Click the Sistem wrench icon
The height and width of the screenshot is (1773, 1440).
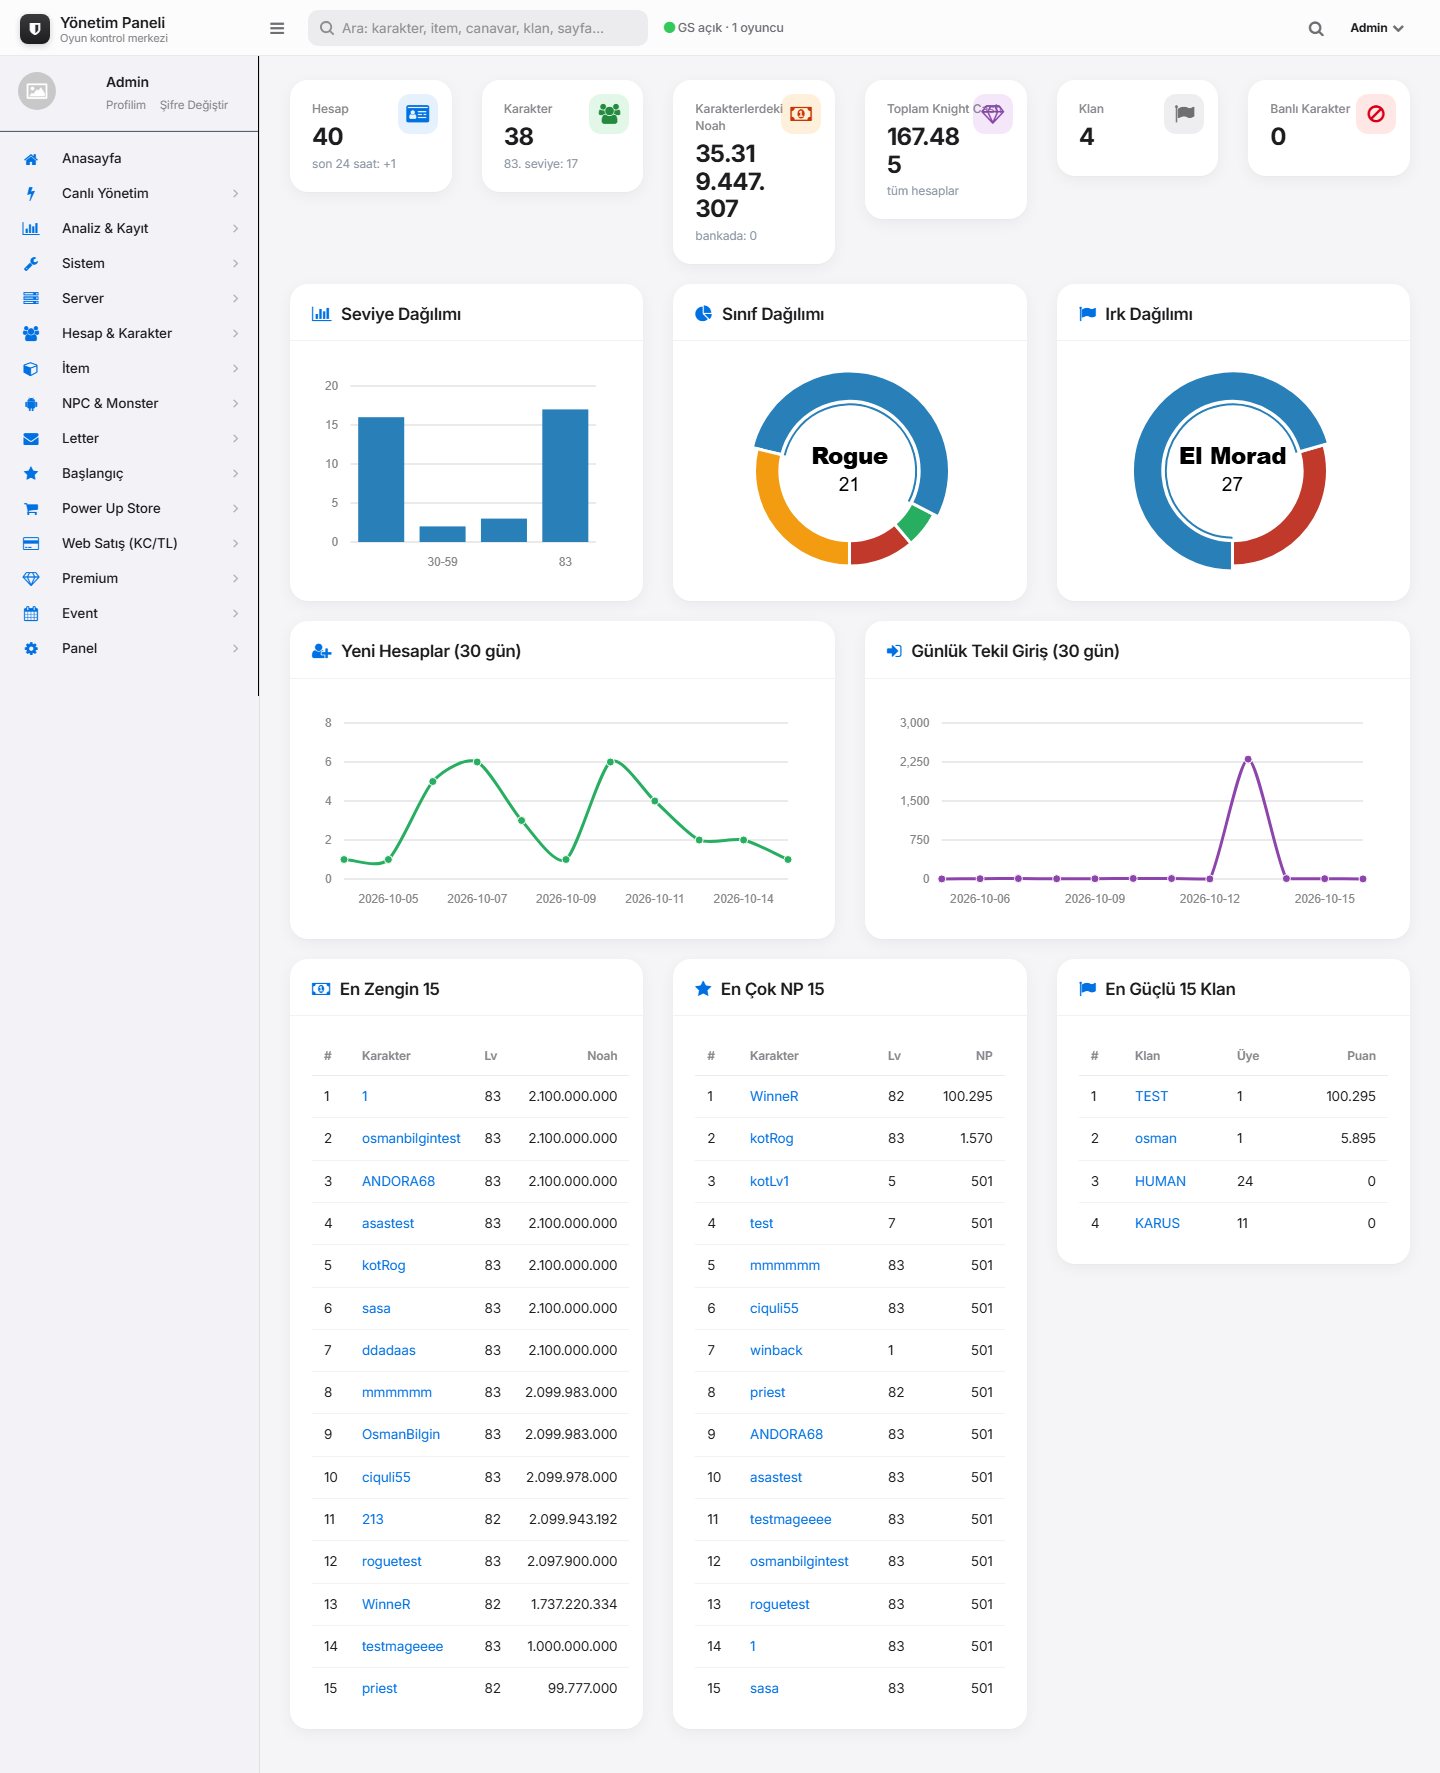pyautogui.click(x=31, y=264)
